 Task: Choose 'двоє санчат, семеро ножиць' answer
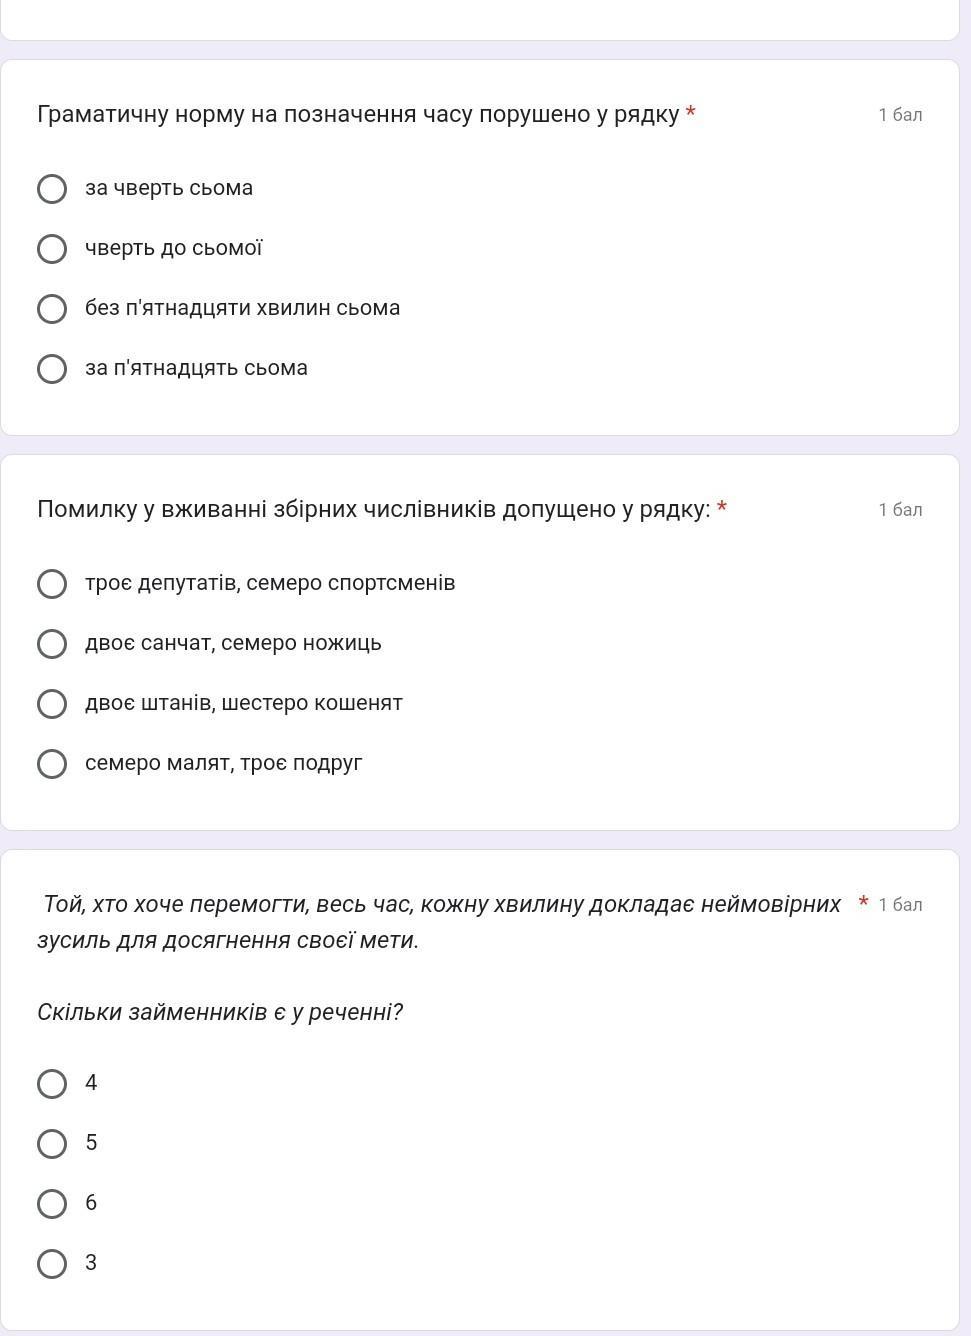(x=52, y=644)
